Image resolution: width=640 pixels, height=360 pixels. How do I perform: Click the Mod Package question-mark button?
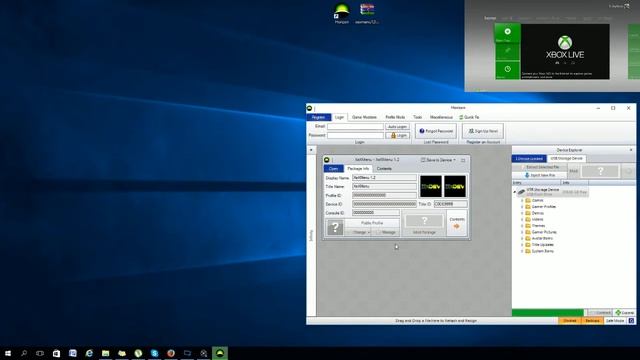point(424,224)
